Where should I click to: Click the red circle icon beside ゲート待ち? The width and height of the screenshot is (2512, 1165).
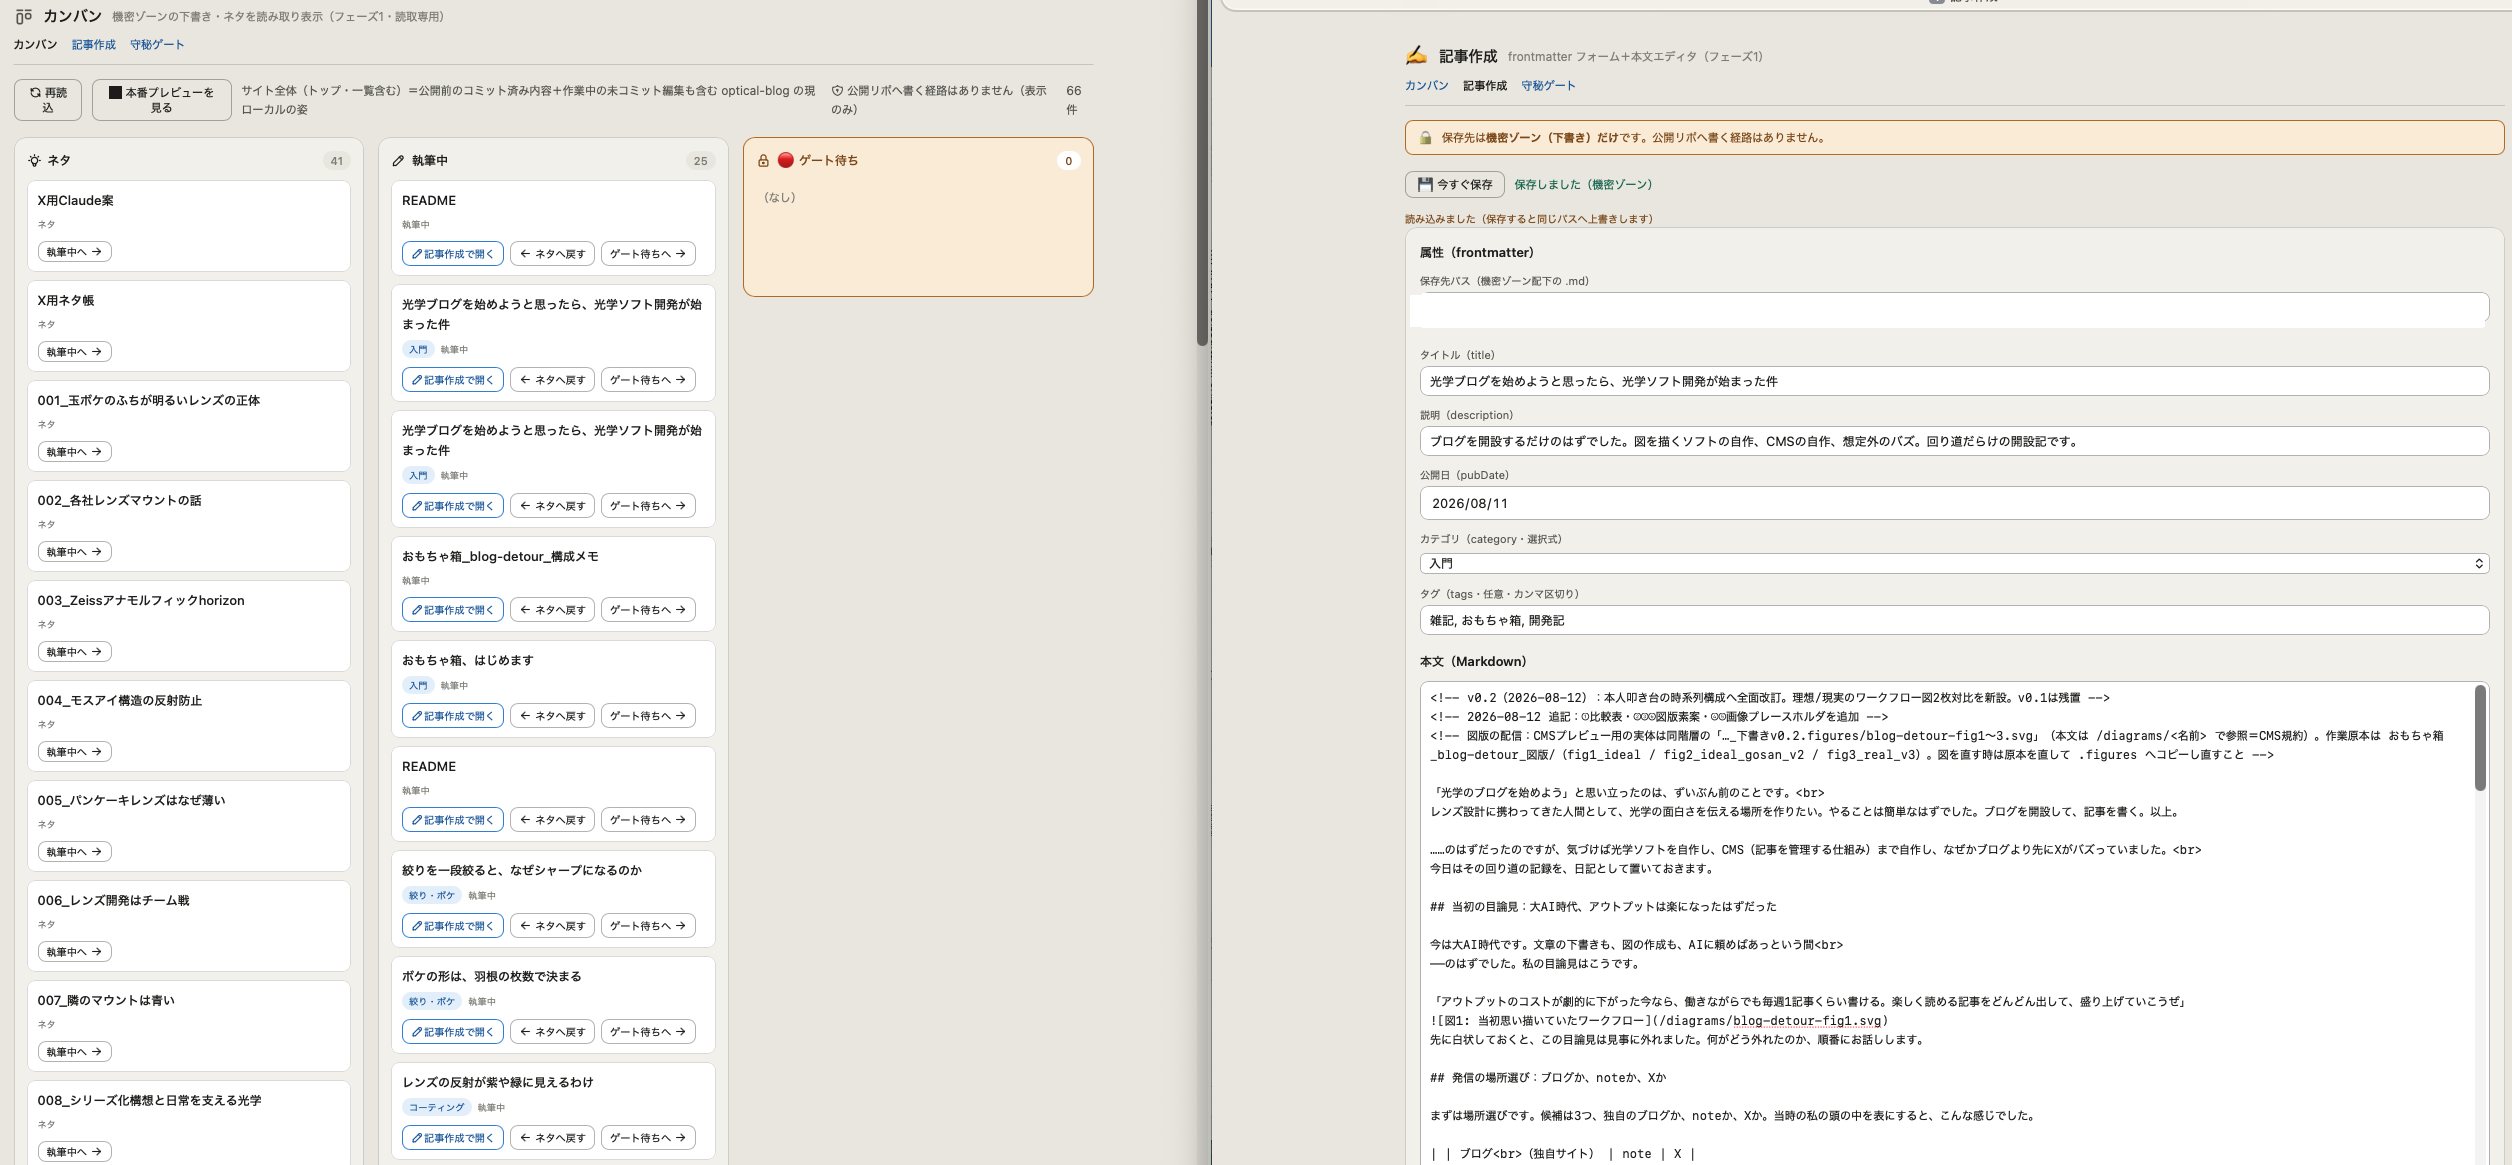coord(786,160)
